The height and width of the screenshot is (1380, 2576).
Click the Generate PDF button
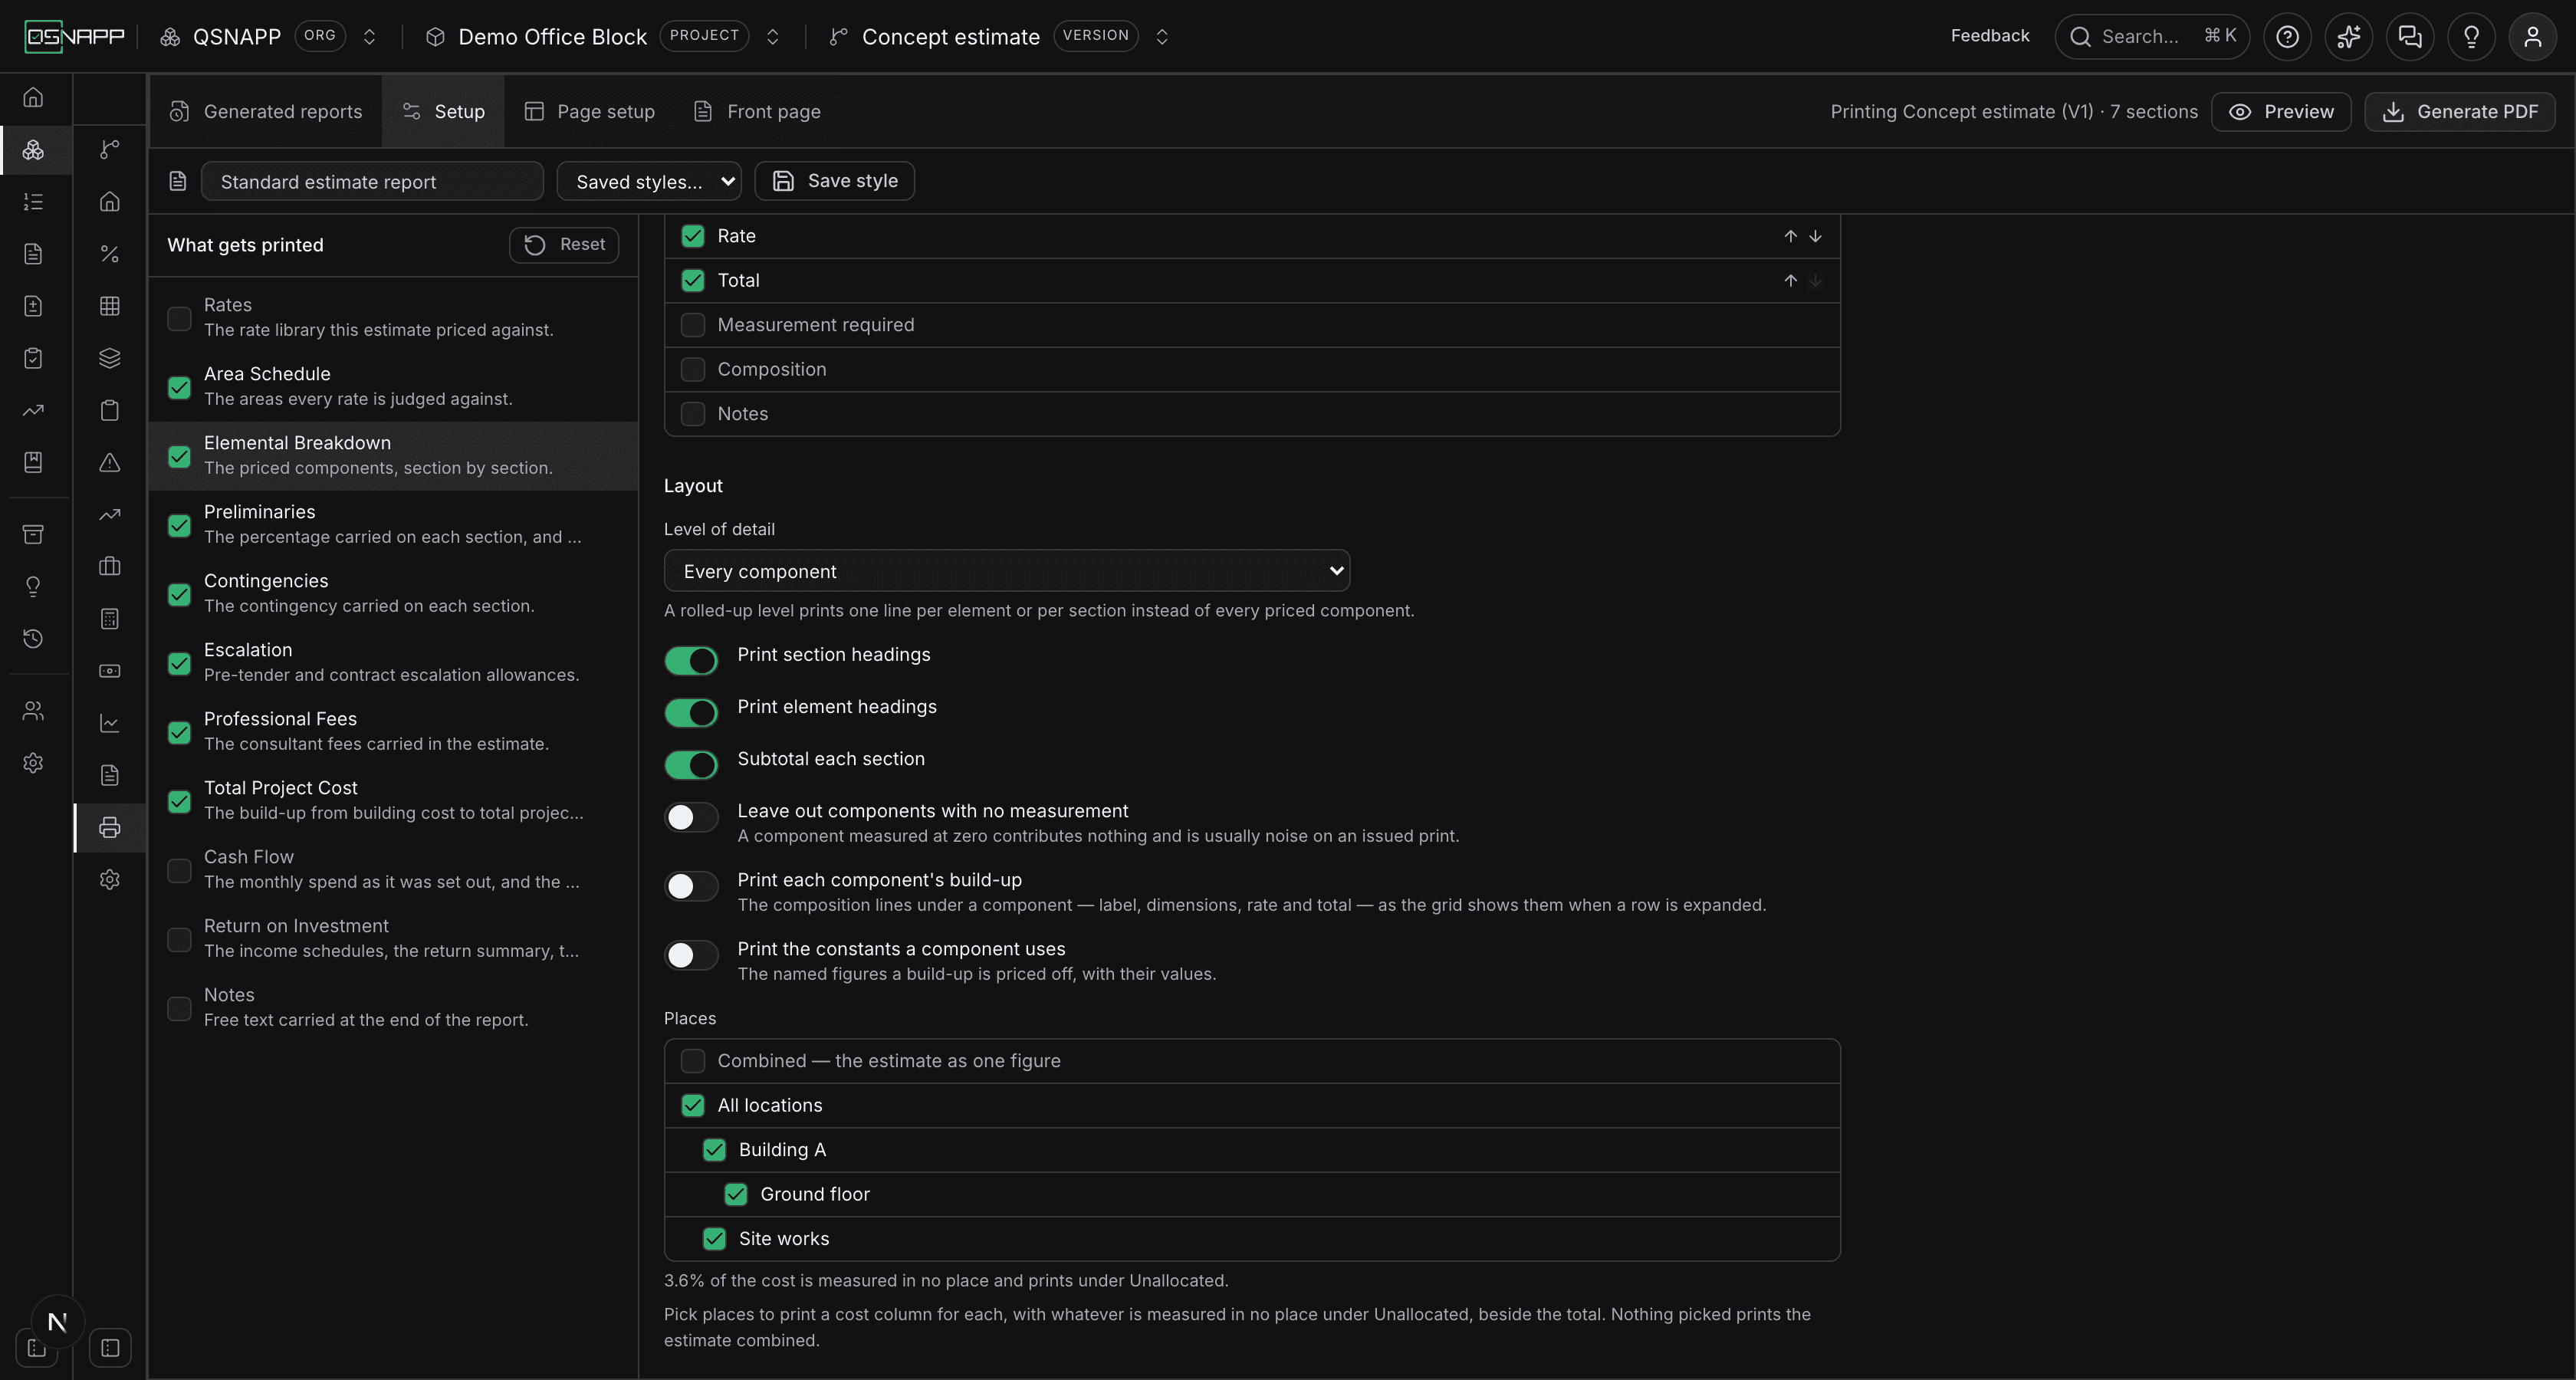(2460, 111)
